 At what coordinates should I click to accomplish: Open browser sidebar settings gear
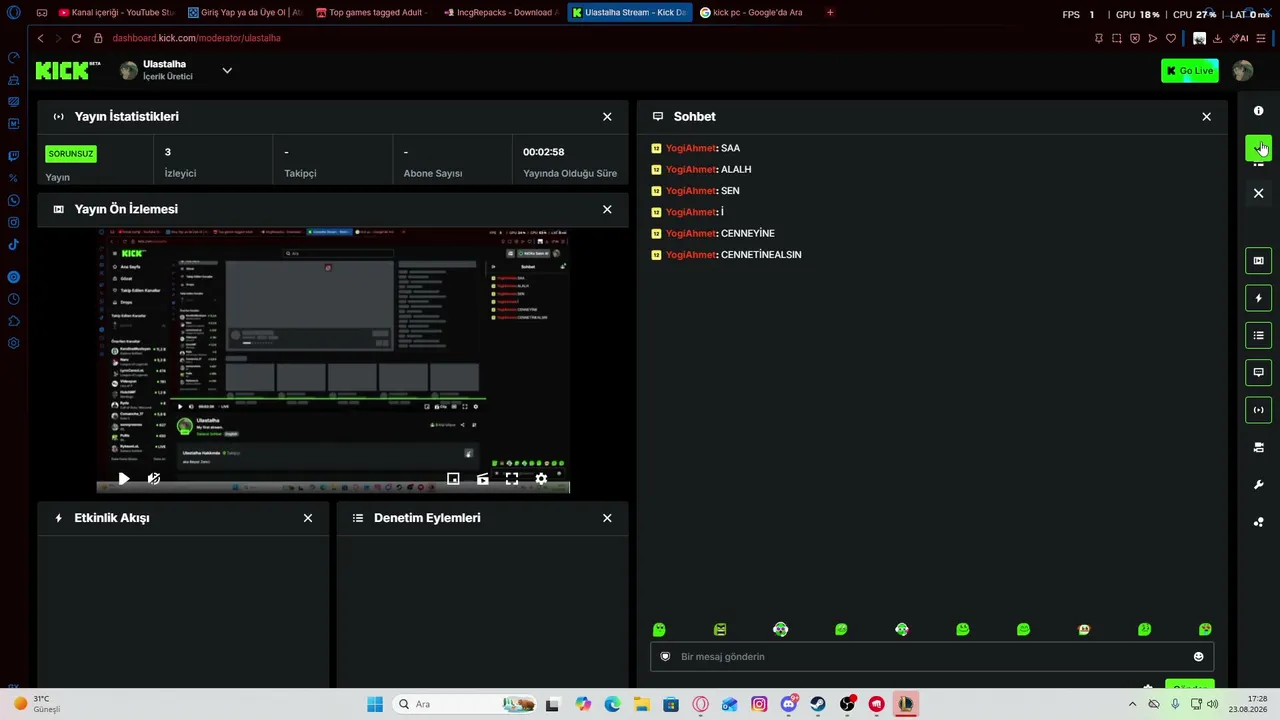[x=13, y=343]
